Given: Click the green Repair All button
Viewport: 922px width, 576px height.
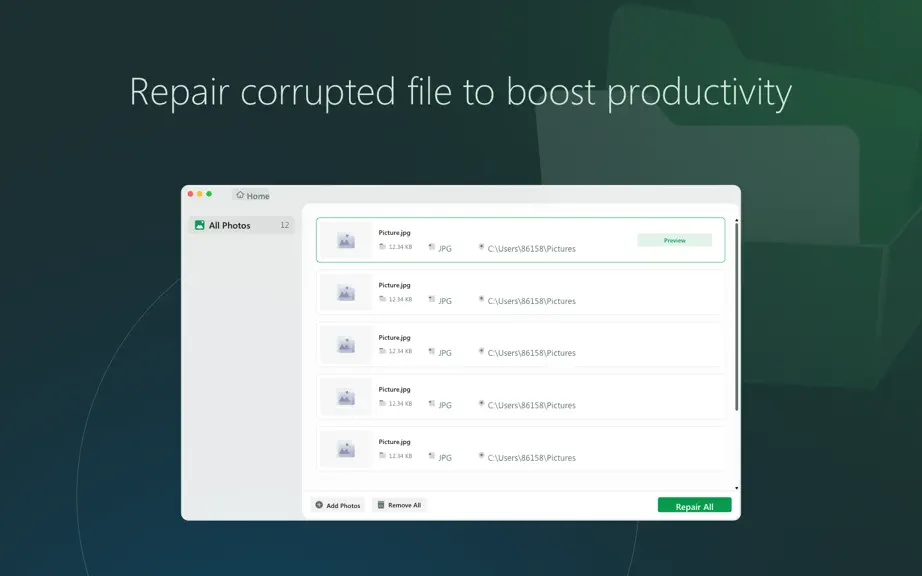Looking at the screenshot, I should (x=694, y=505).
